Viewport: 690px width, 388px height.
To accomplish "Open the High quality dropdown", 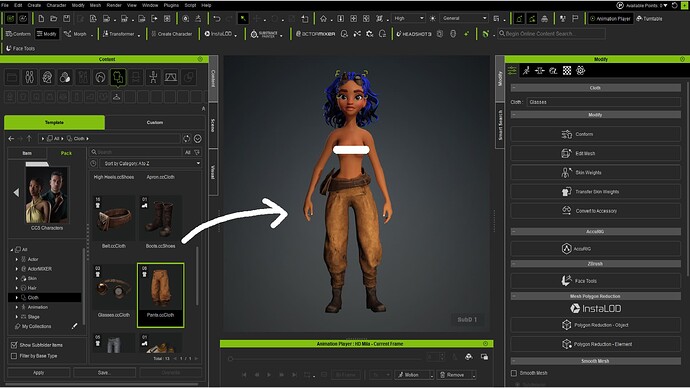I will [409, 18].
